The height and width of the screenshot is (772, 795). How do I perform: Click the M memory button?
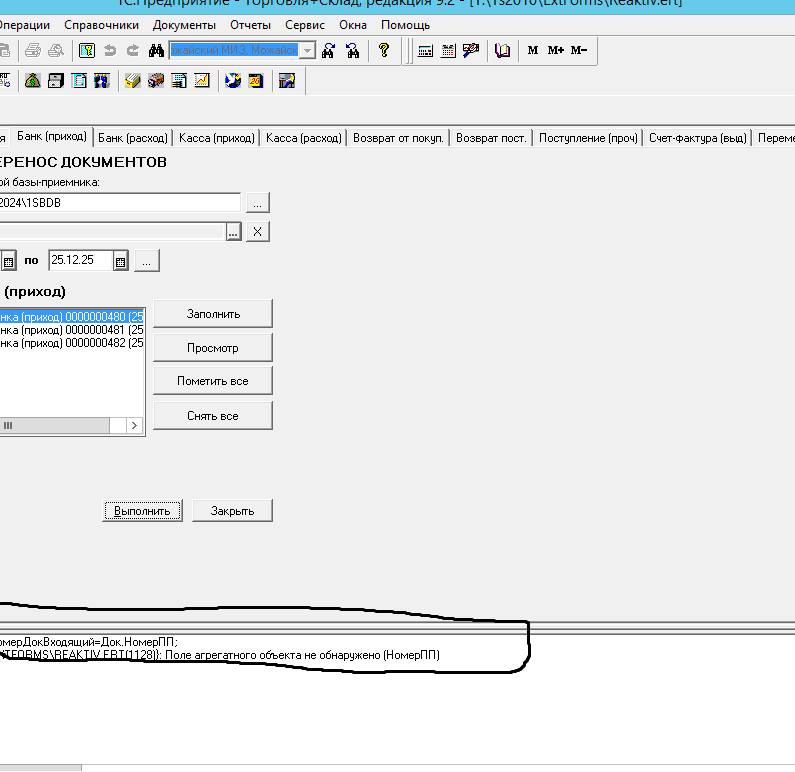533,50
